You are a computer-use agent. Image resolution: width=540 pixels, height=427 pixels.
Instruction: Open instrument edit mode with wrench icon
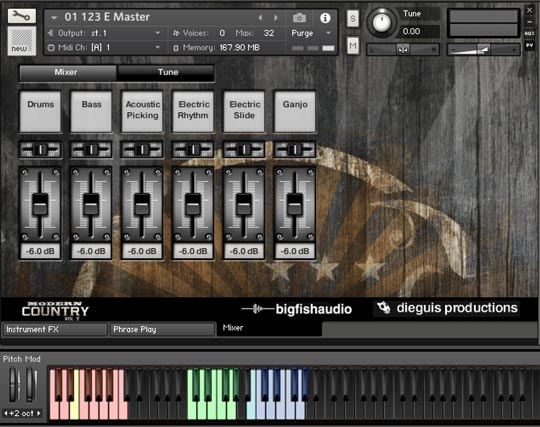click(x=22, y=16)
